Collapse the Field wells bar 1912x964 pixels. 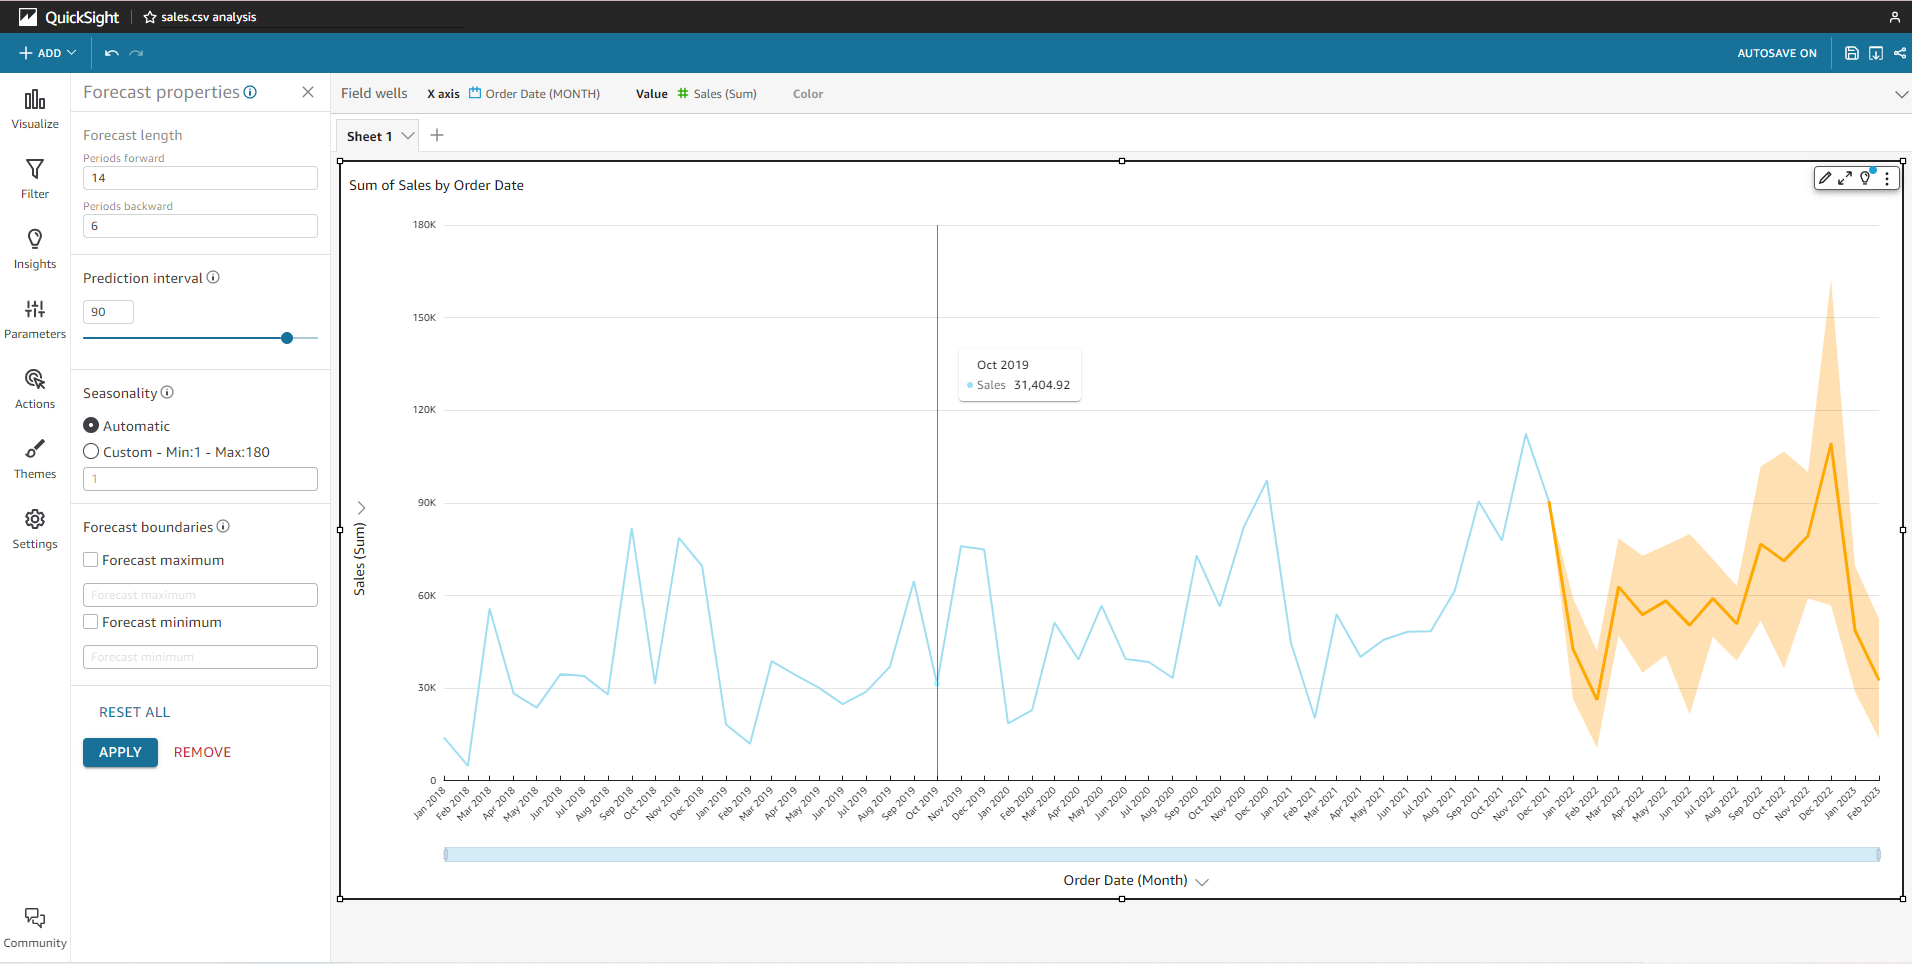(1901, 94)
